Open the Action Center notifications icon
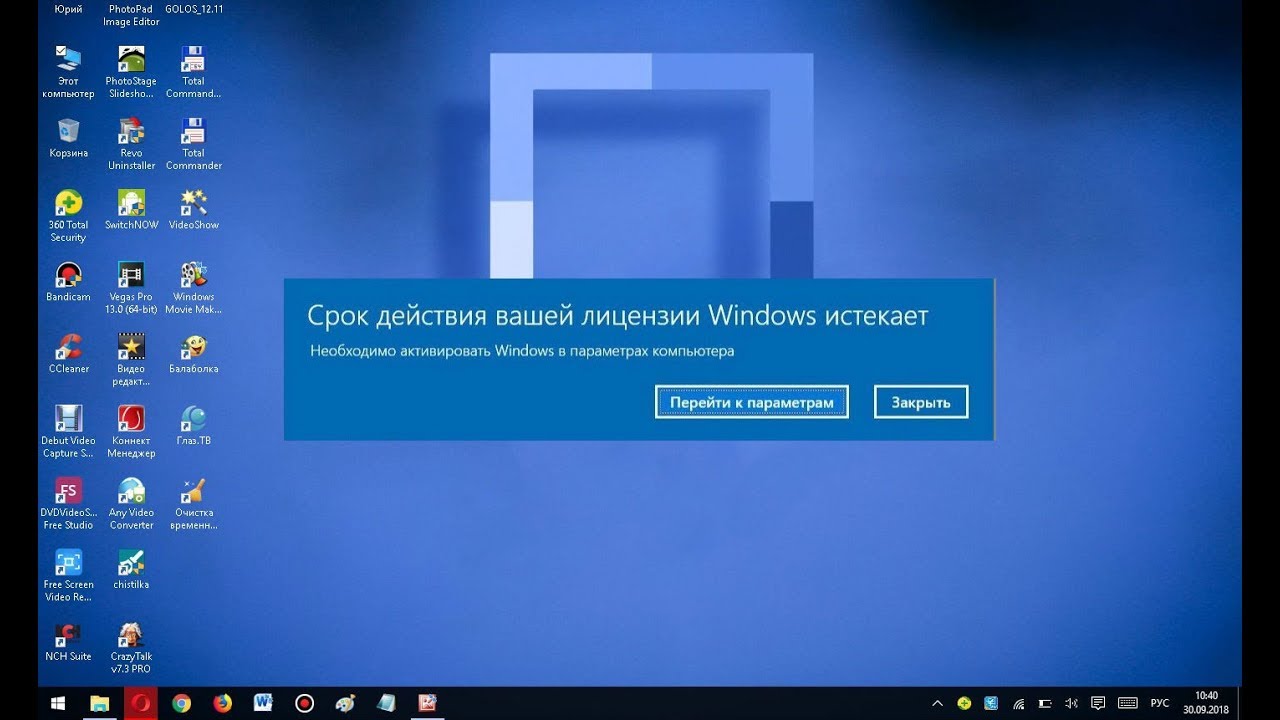 tap(1098, 703)
